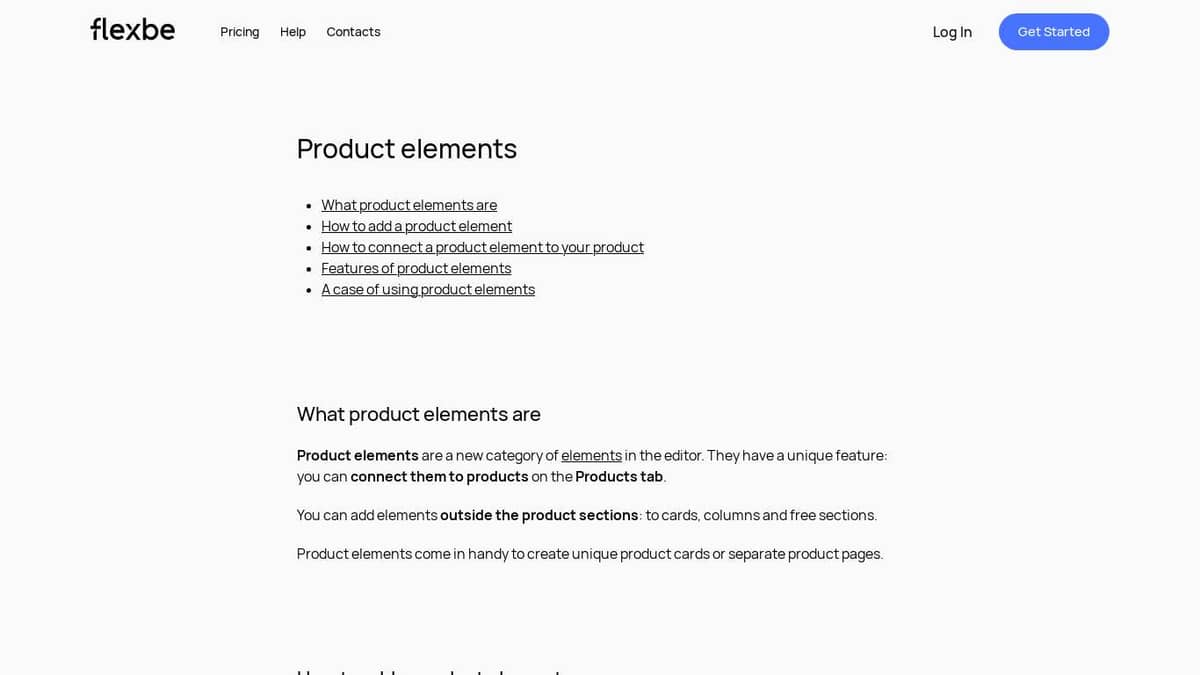1200x675 pixels.
Task: Click the 'What product elements are' section heading
Action: click(418, 414)
